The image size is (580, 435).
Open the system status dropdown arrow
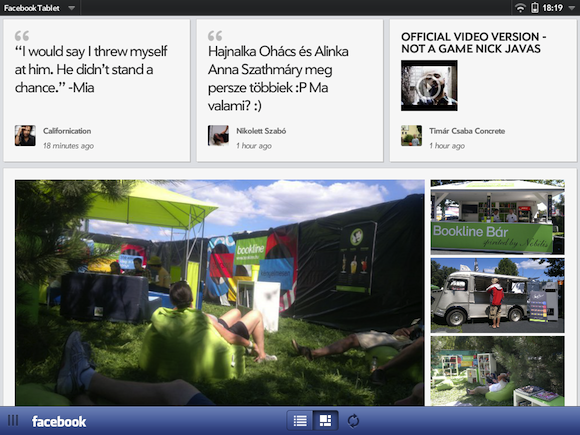coord(572,8)
